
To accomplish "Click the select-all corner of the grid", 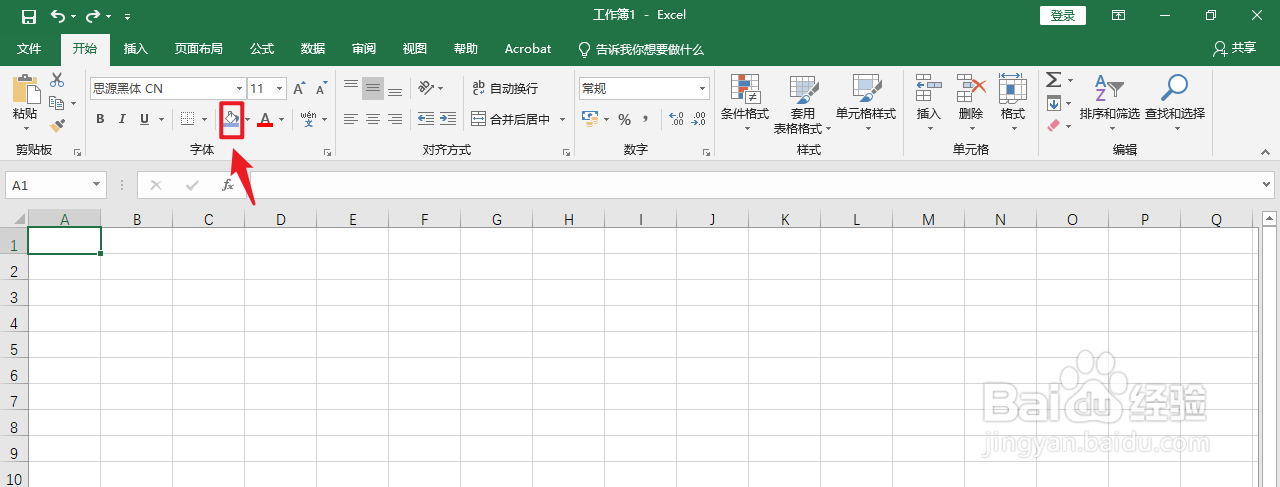I will (x=14, y=219).
